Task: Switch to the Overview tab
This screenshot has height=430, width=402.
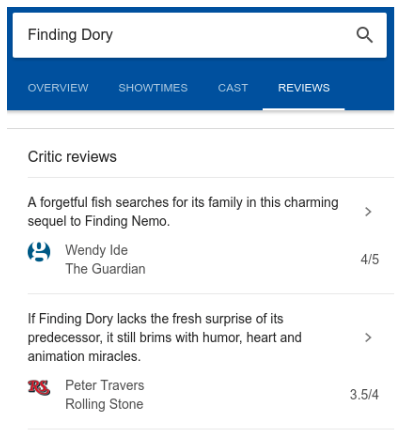Action: point(58,88)
